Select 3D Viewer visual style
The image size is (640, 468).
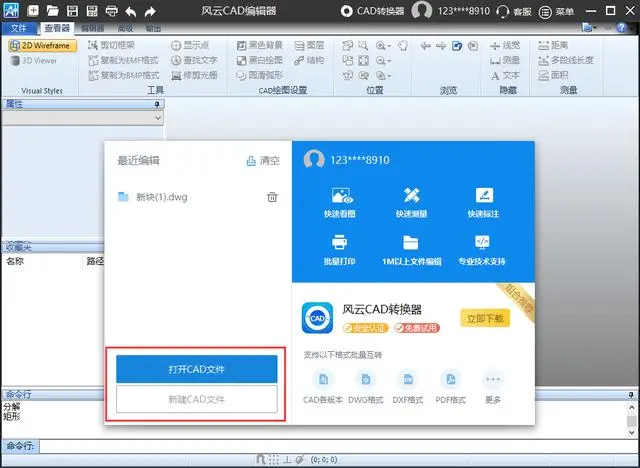tap(34, 60)
